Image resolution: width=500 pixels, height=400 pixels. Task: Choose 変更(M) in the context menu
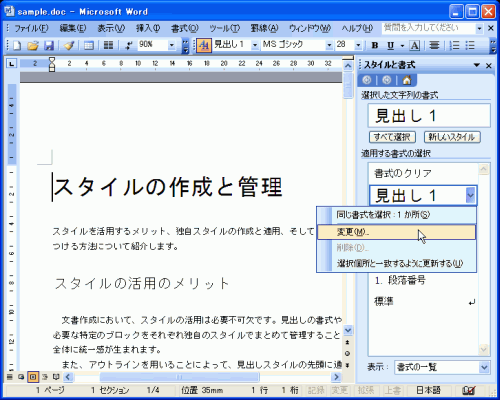point(396,232)
